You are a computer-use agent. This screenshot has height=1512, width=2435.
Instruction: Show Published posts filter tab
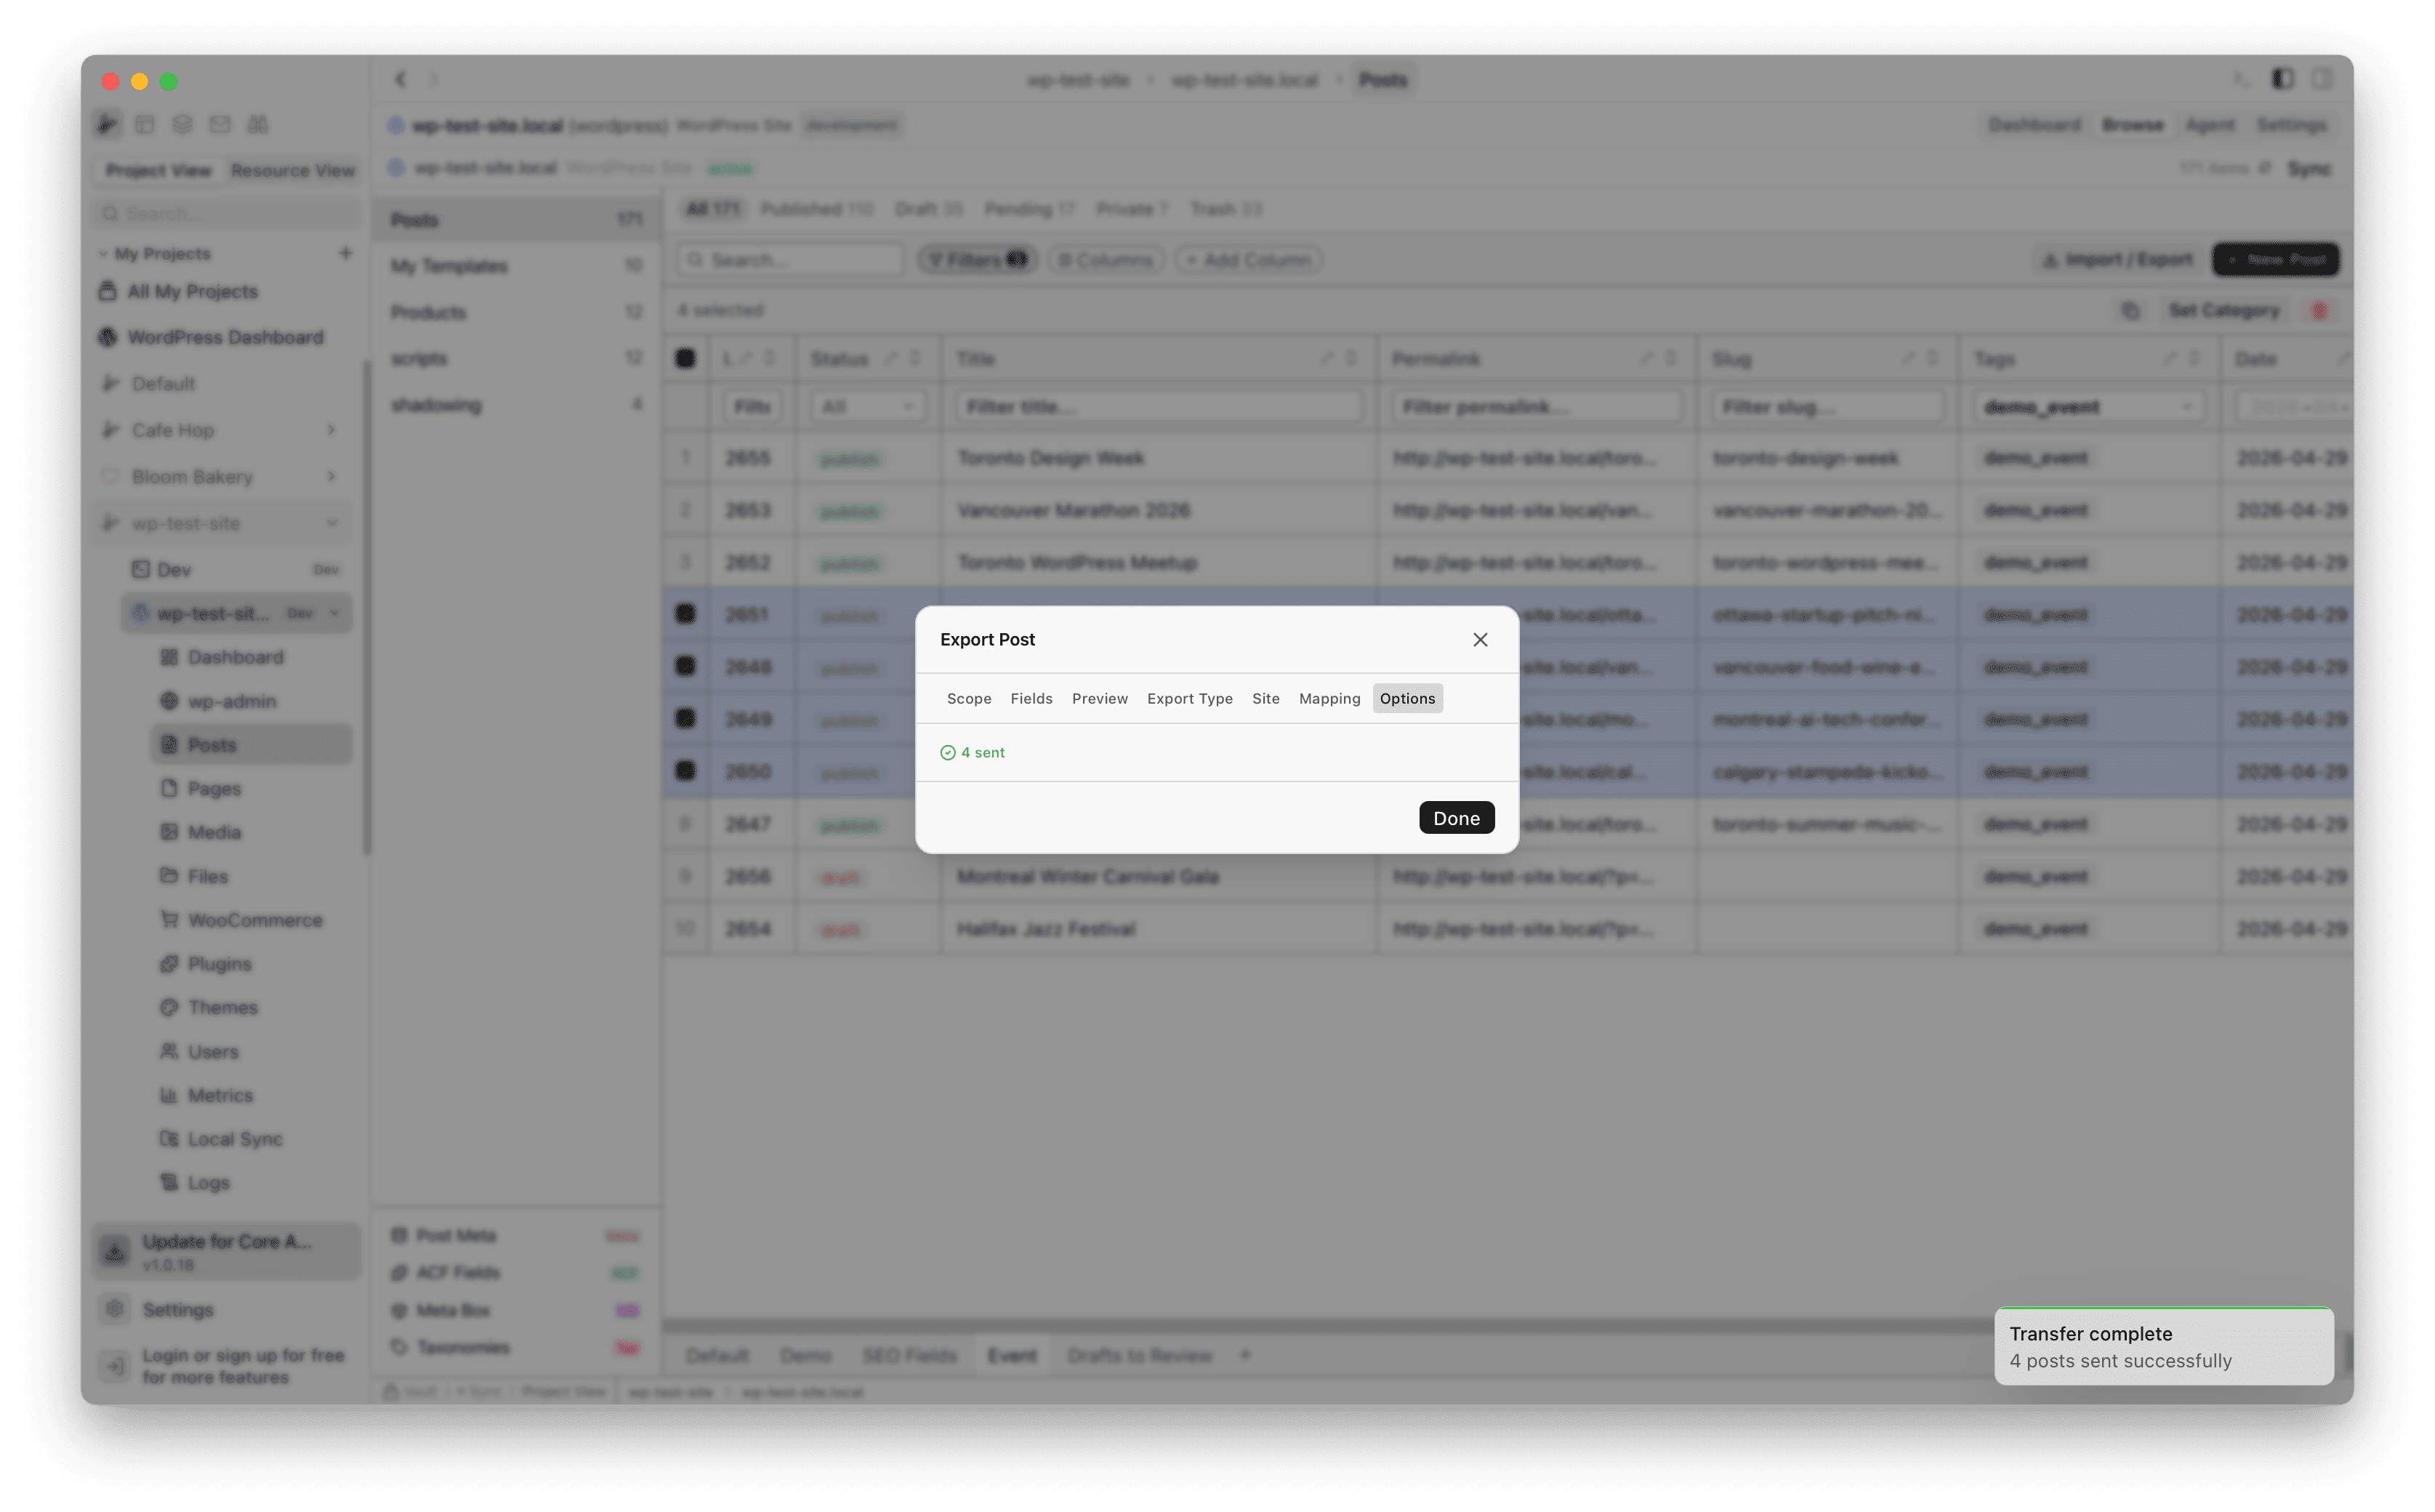click(816, 209)
